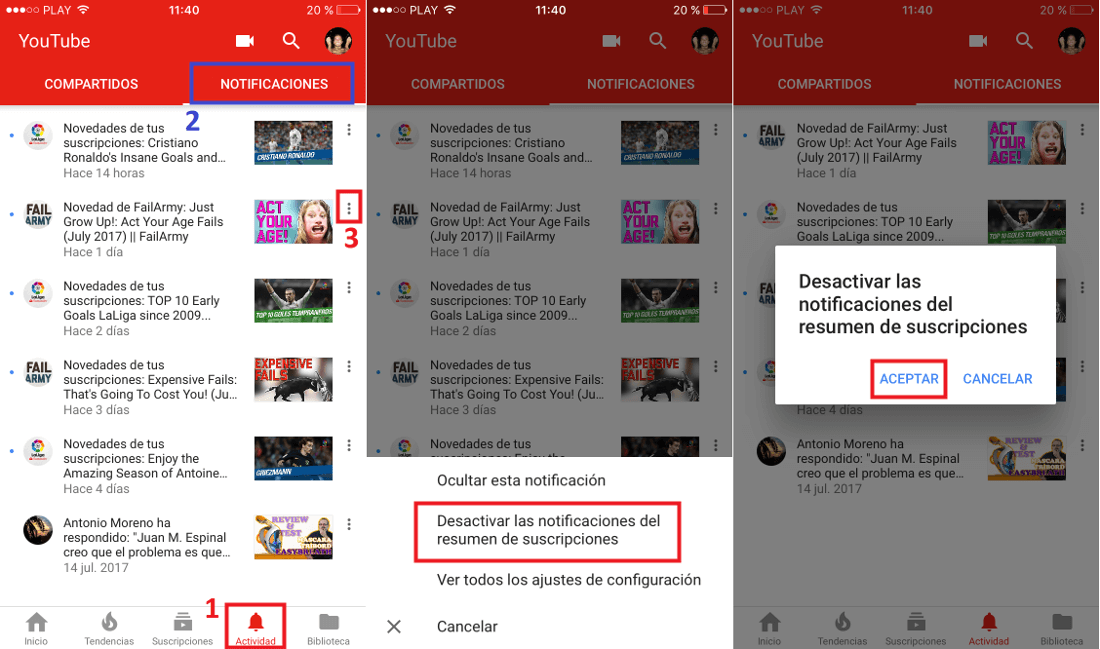Viewport: 1100px width, 649px height.
Task: Tap the search magnifier in the right screen
Action: point(1024,41)
